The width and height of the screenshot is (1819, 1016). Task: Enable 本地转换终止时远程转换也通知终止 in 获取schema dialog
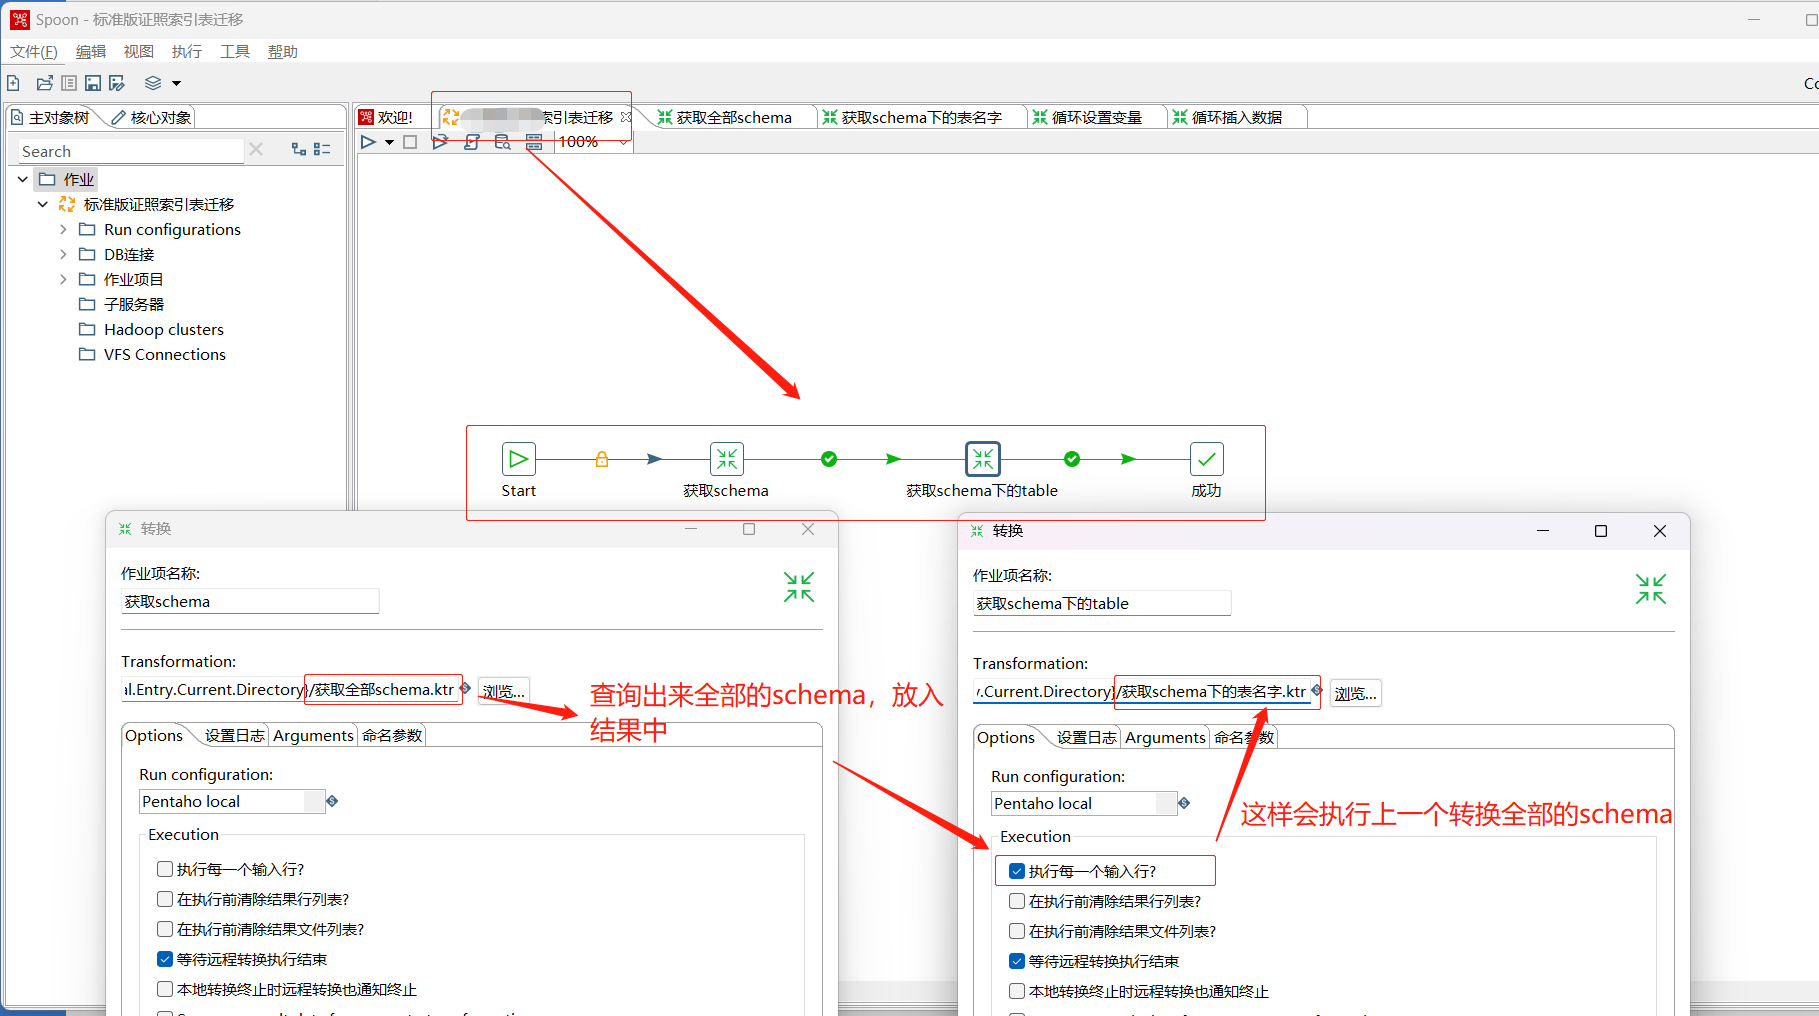pos(165,989)
